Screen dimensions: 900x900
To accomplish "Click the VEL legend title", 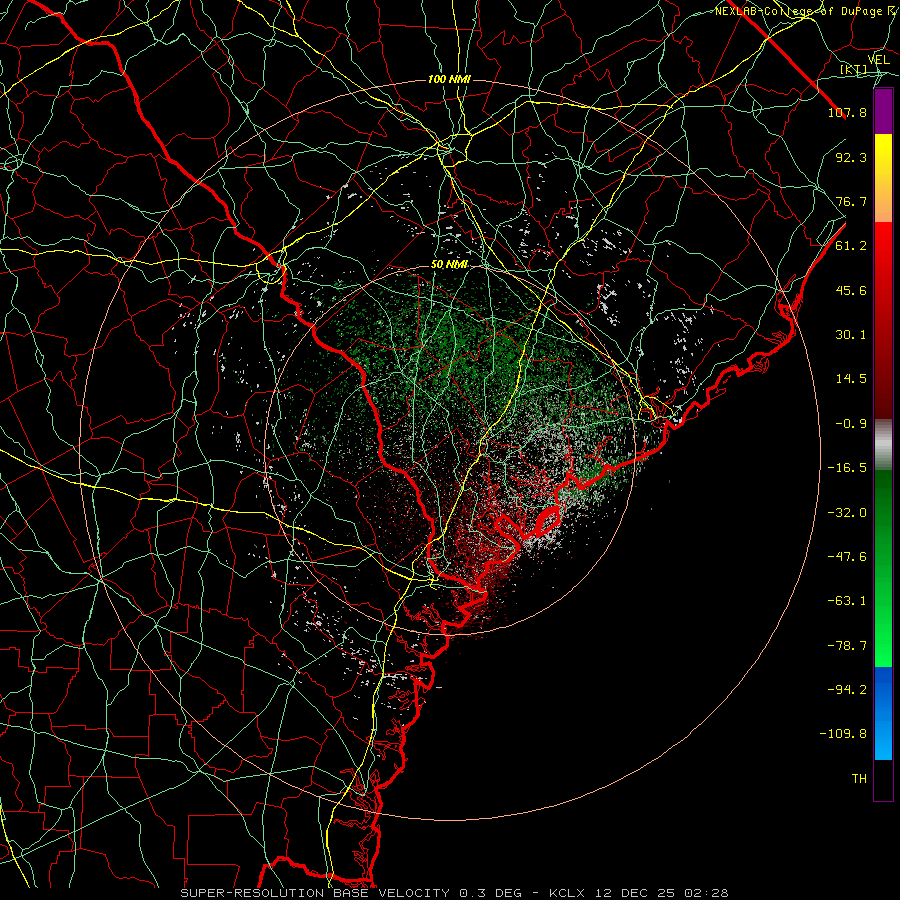I will point(878,60).
